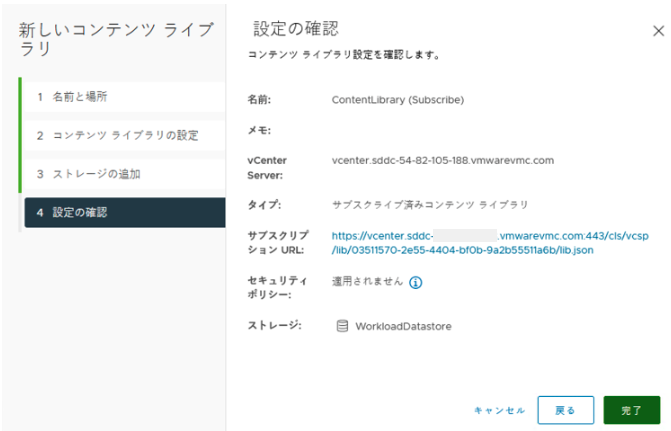This screenshot has height=431, width=671.
Task: Click the サブスクライブ済みコンテンツ ライブラリ type value
Action: pos(430,205)
